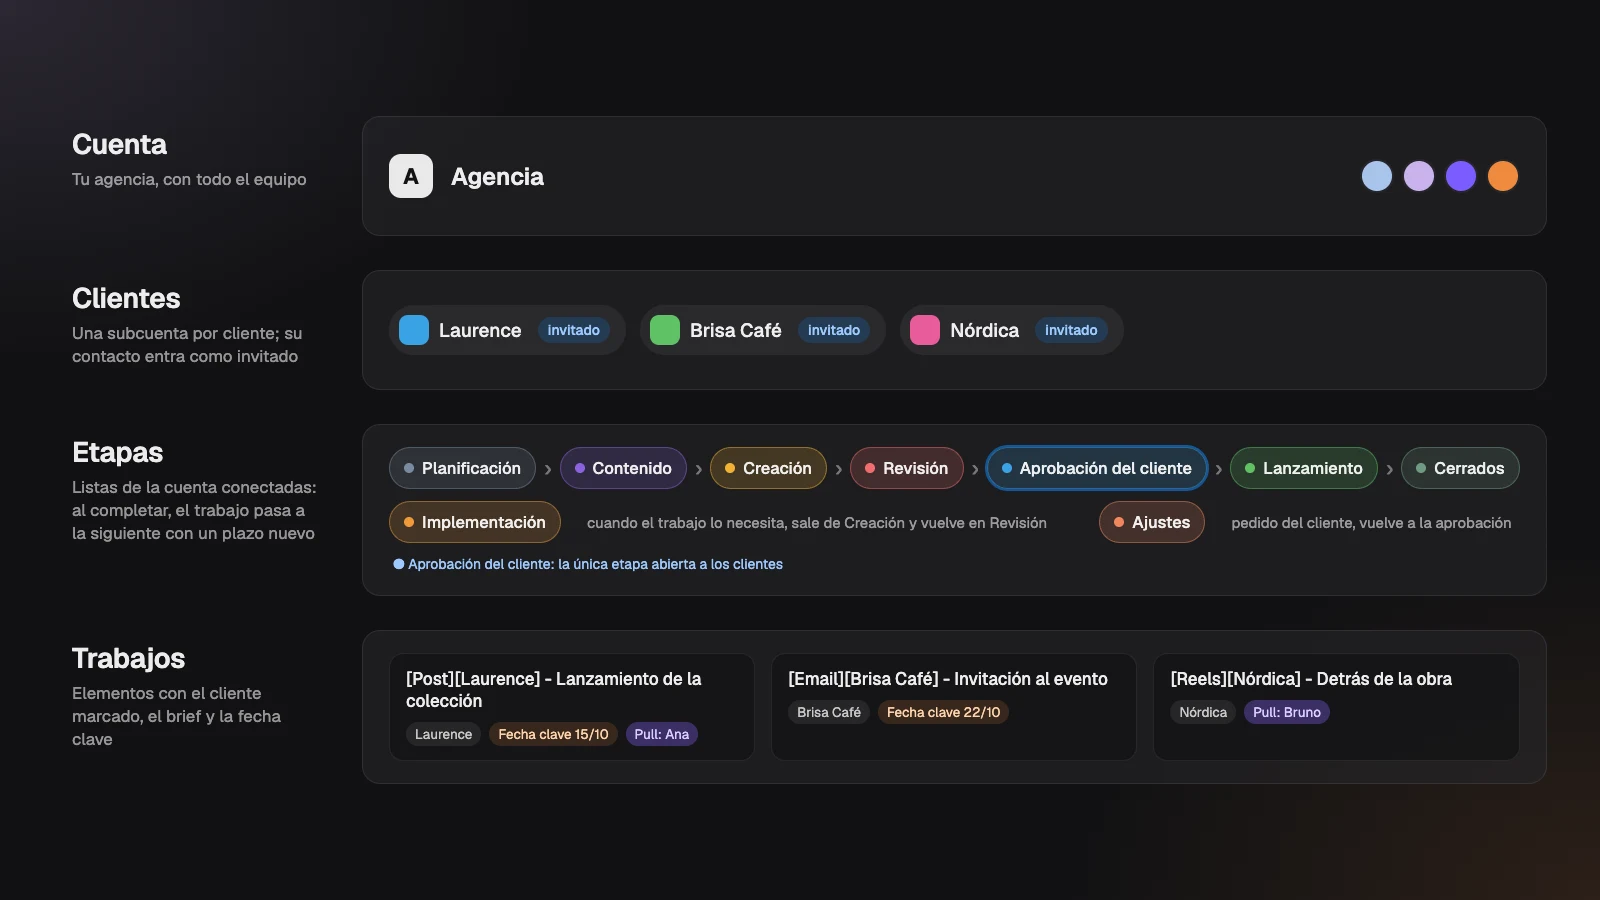The image size is (1600, 900).
Task: Open the Invitación al evento job card
Action: [x=954, y=707]
